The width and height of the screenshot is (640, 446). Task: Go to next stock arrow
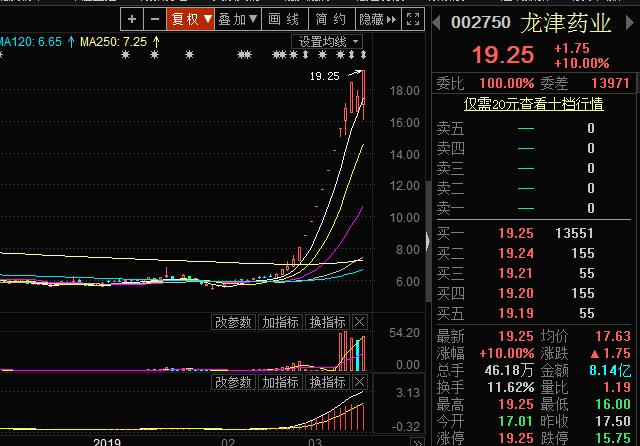pos(629,22)
